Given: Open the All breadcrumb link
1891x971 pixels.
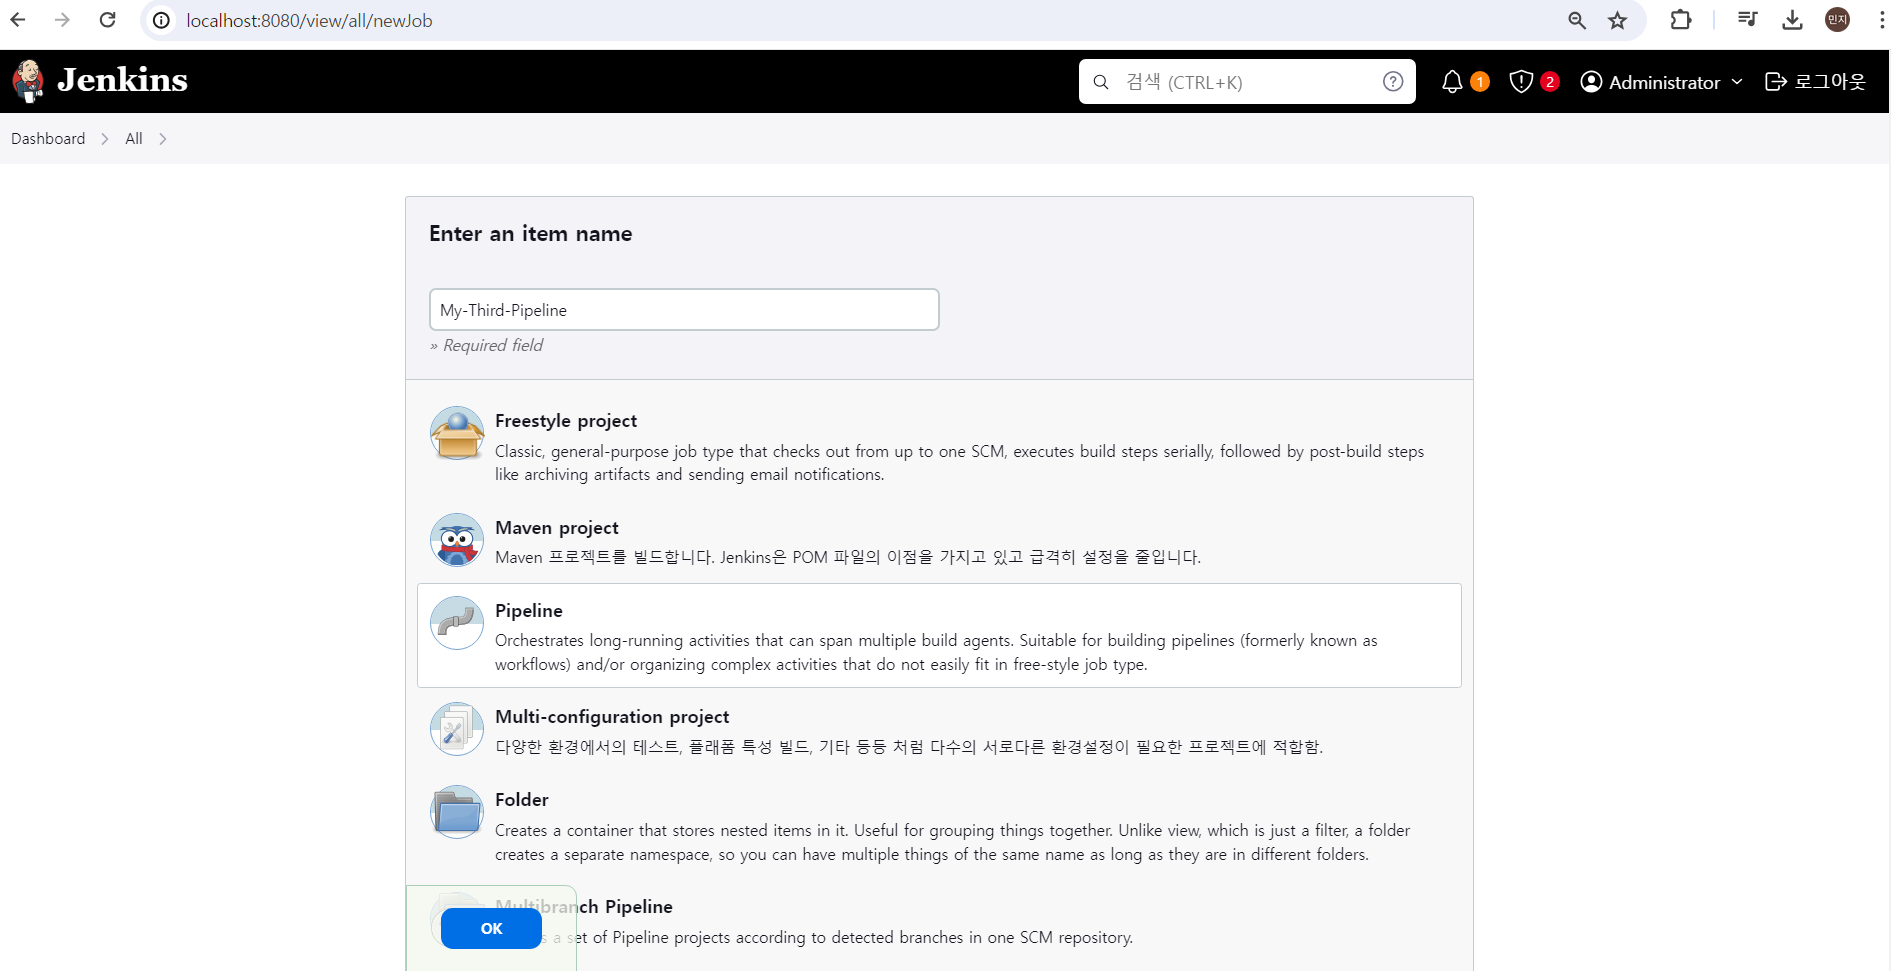Looking at the screenshot, I should (x=134, y=139).
